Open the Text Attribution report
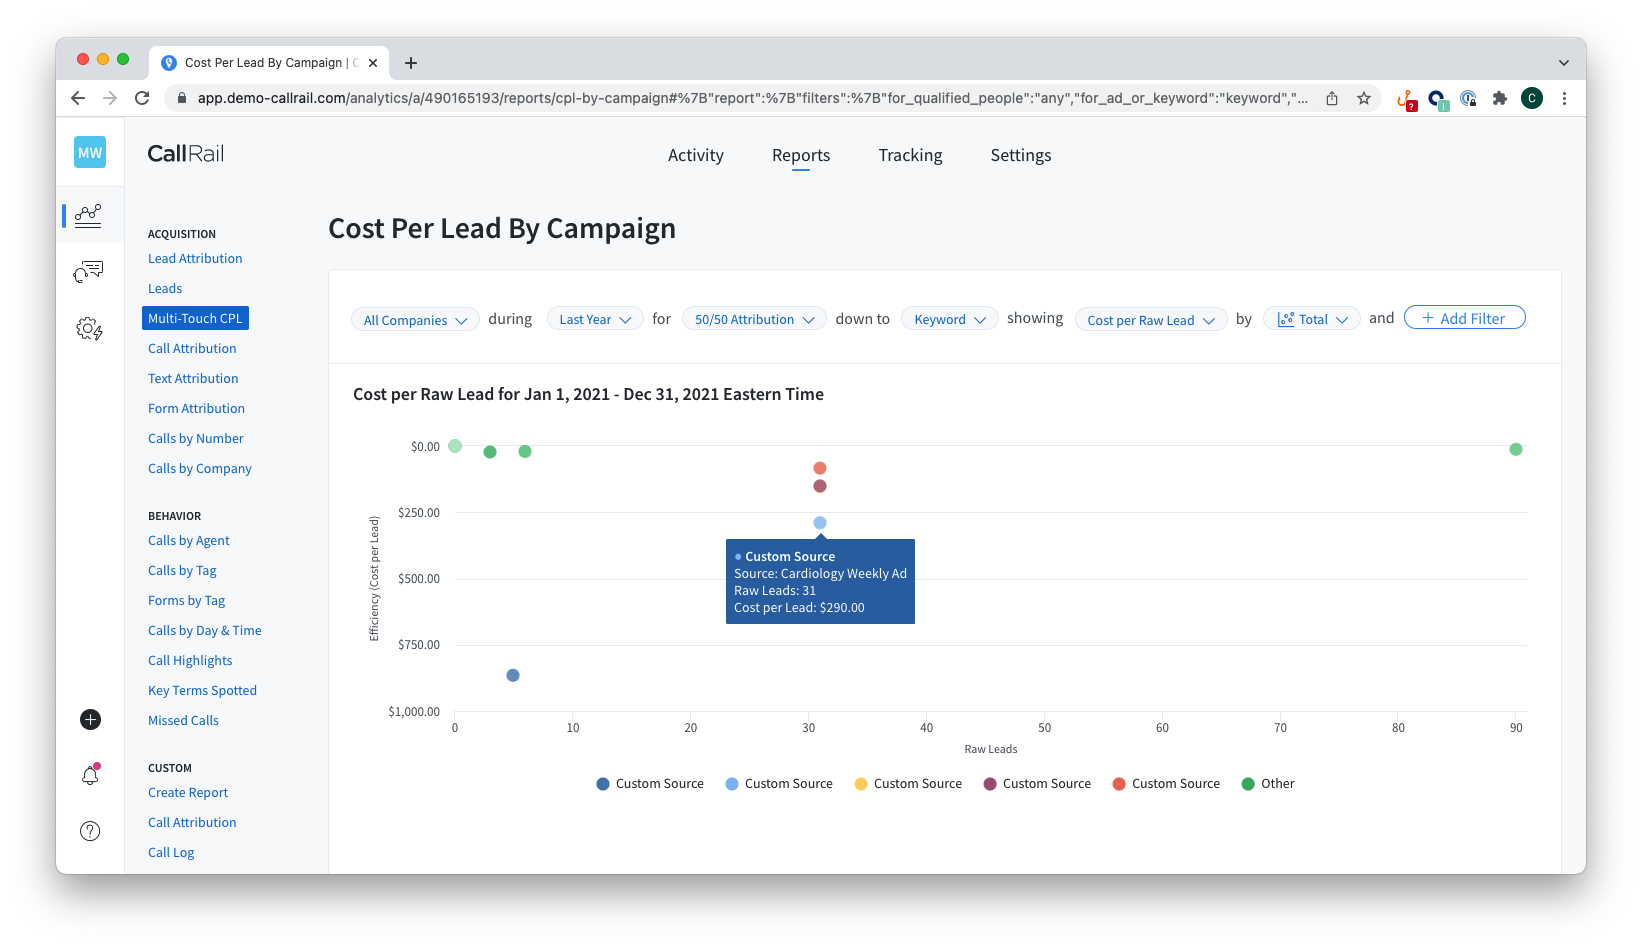The image size is (1642, 948). (193, 378)
